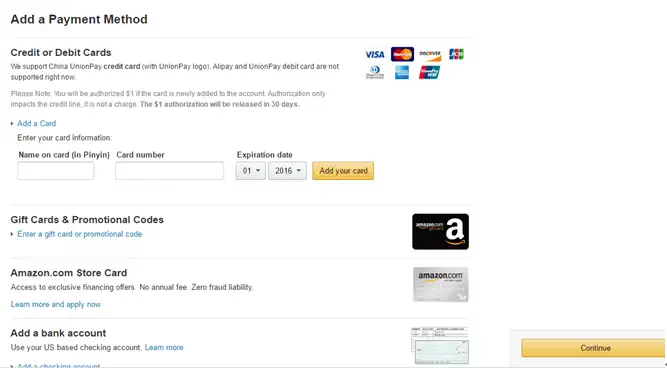This screenshot has width=667, height=368.
Task: Click the yellow Continue button
Action: 594,348
